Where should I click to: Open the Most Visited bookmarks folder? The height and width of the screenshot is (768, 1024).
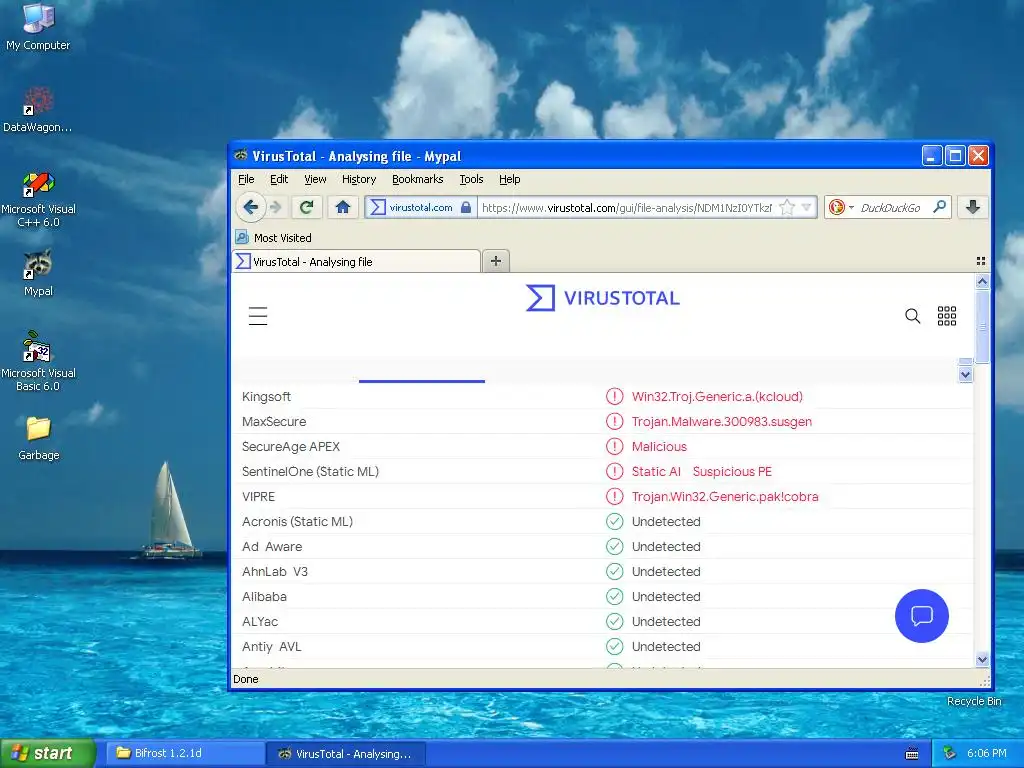pyautogui.click(x=274, y=238)
